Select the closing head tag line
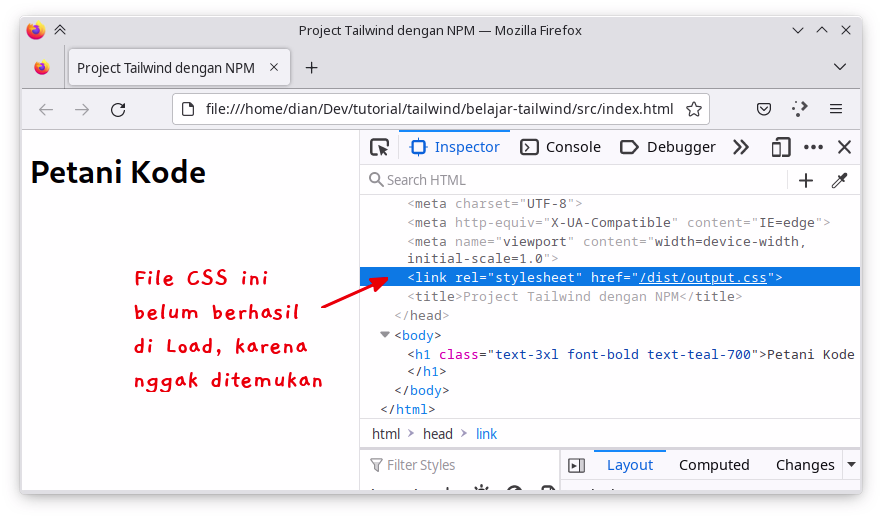882x518 pixels. coord(422,316)
